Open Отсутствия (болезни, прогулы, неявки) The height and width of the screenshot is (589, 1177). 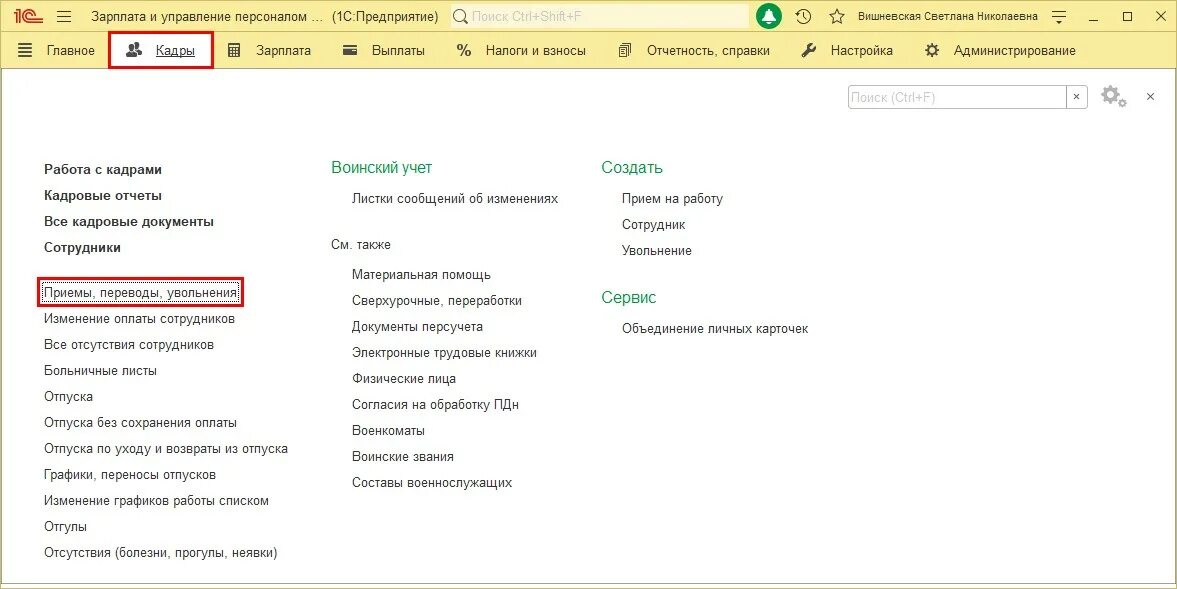pos(161,552)
